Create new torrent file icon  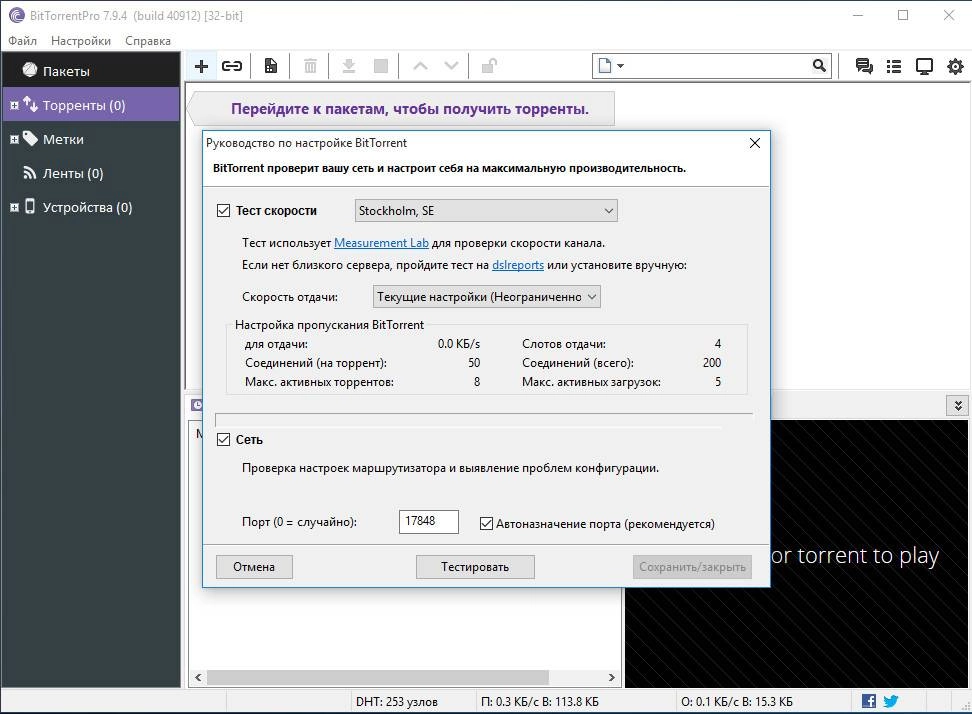click(x=271, y=66)
